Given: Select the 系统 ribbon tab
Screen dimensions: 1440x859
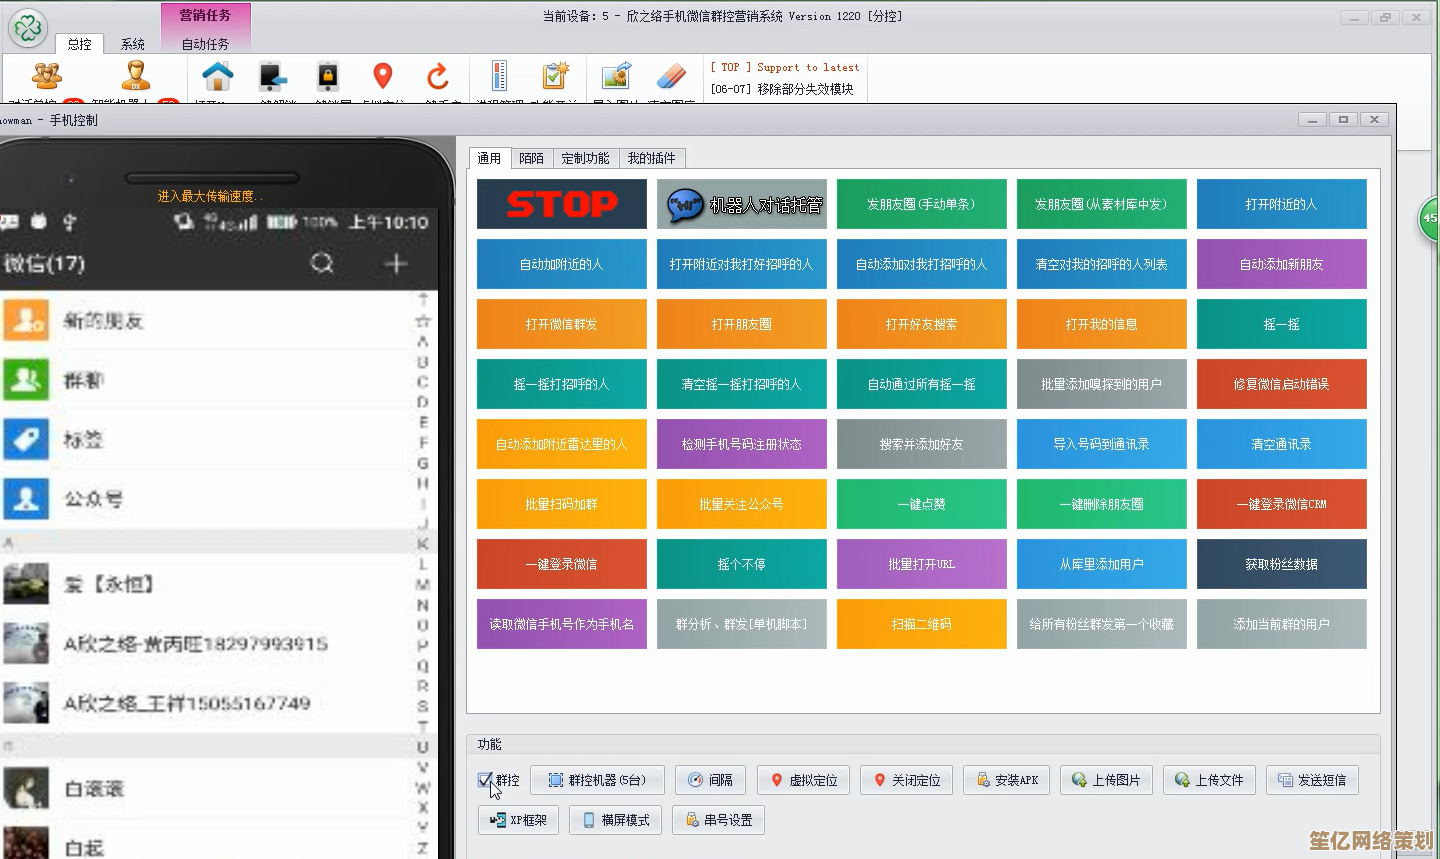Looking at the screenshot, I should click(133, 44).
